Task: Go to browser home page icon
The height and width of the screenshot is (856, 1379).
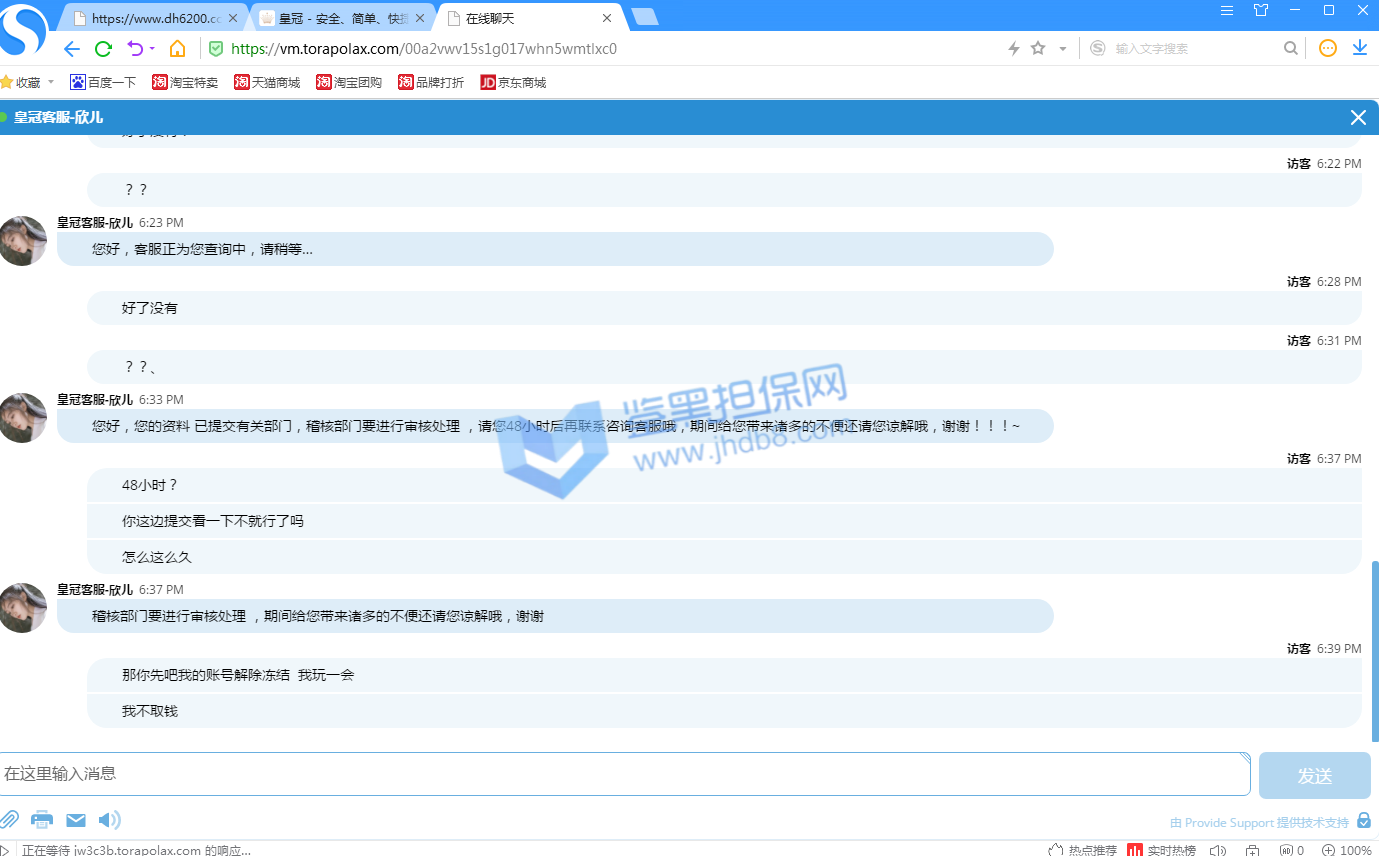Action: tap(177, 49)
